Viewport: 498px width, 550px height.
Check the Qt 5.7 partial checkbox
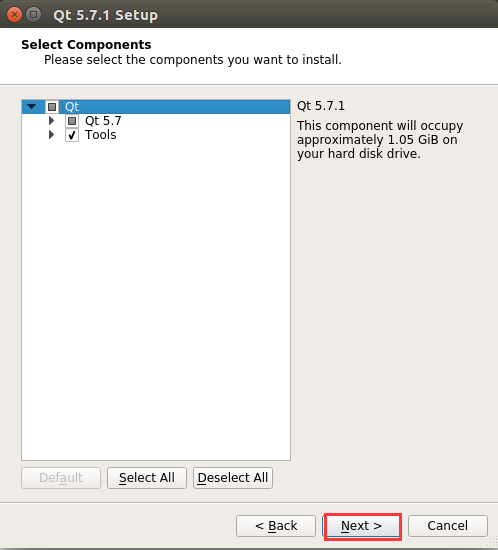pyautogui.click(x=72, y=121)
